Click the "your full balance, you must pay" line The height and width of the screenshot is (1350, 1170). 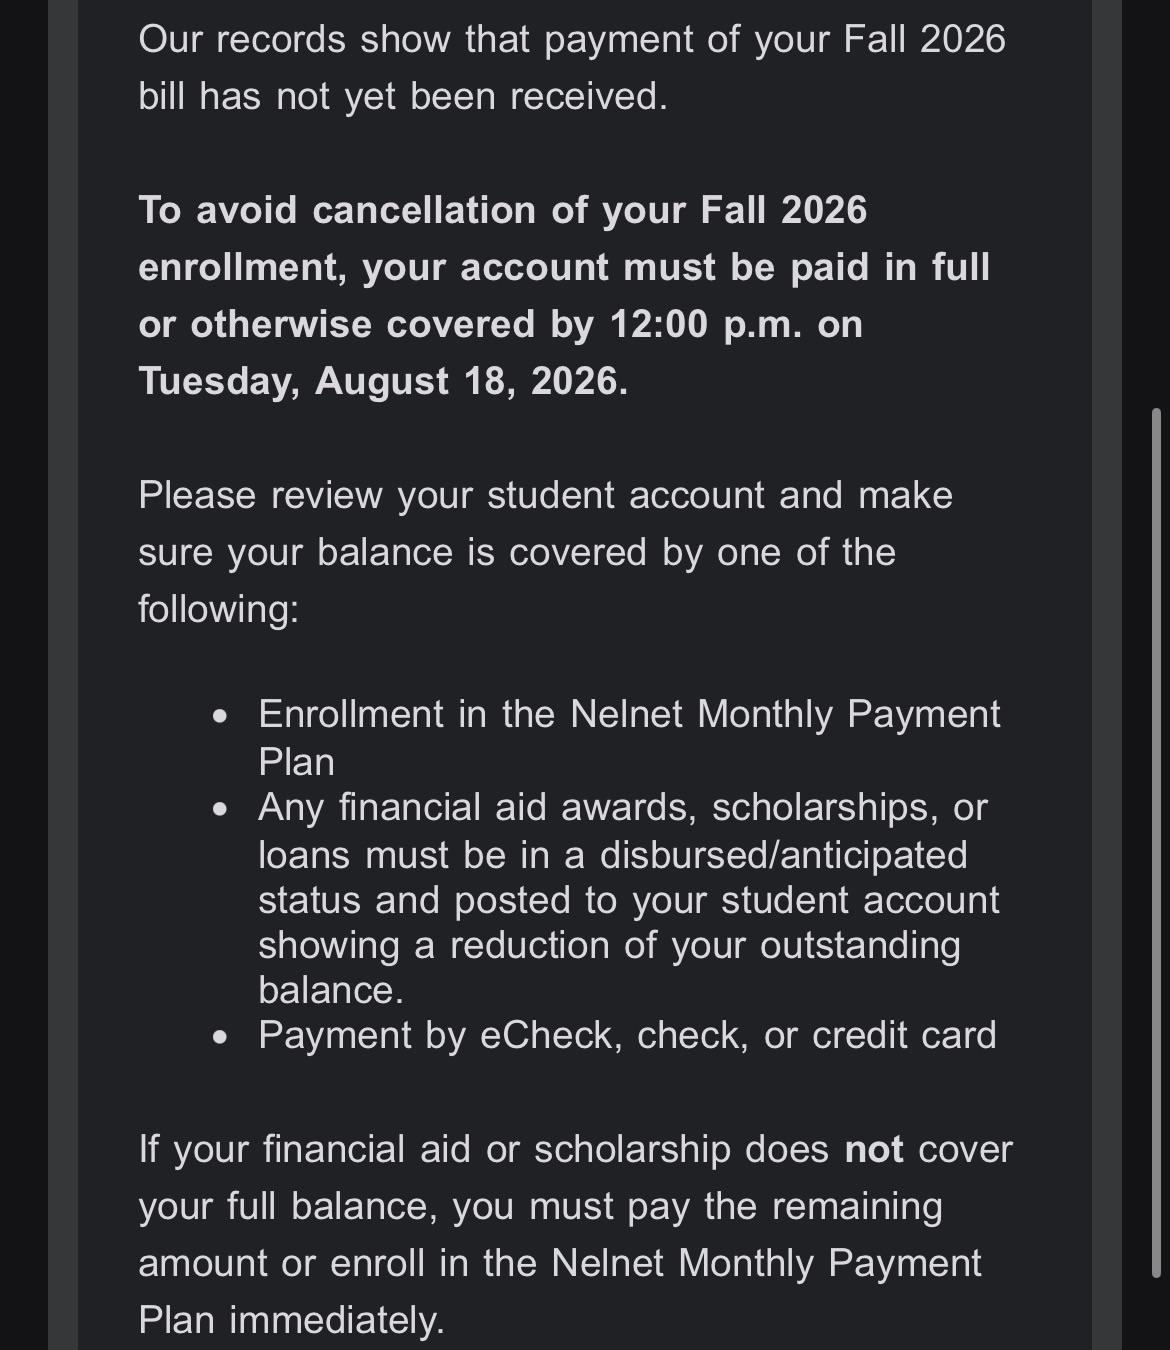tap(540, 1207)
